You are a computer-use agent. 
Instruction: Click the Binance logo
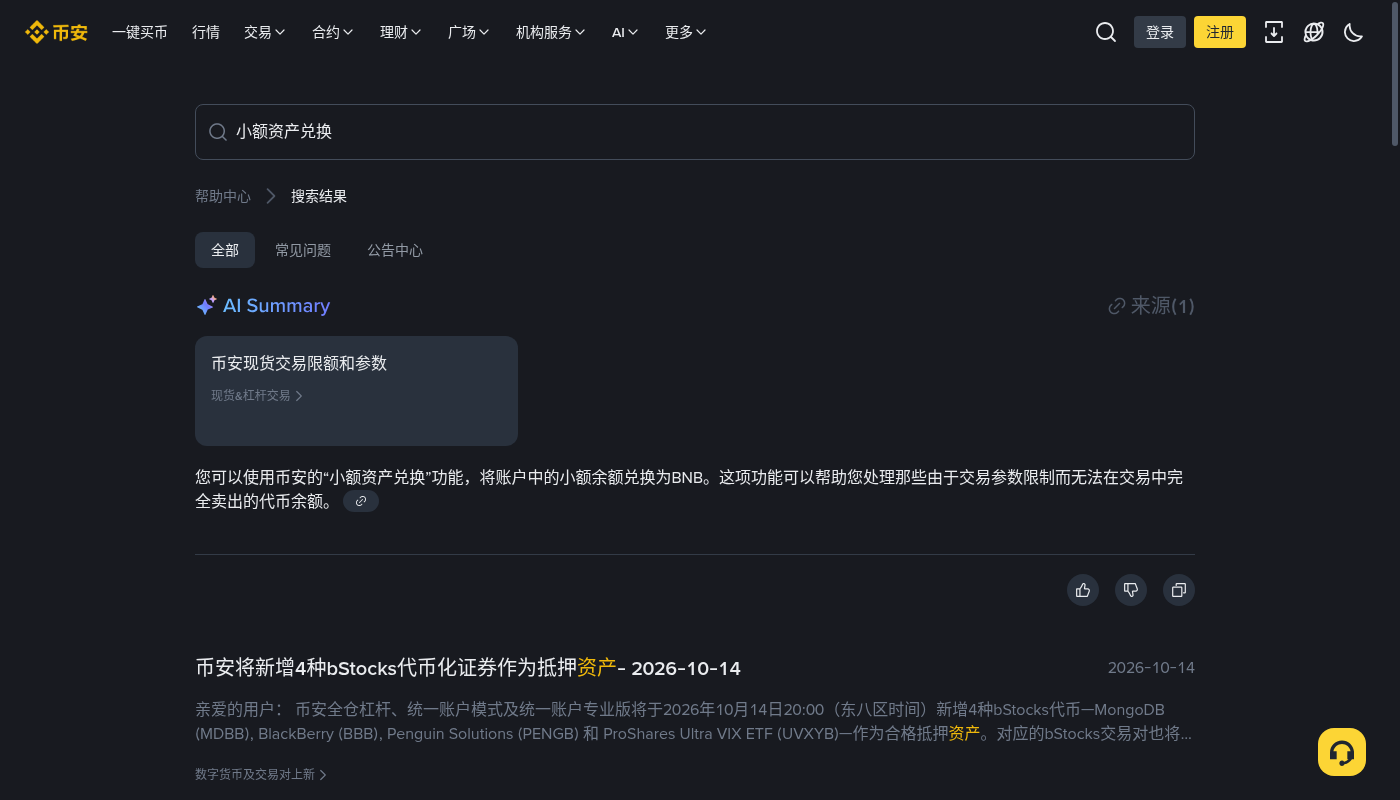coord(56,32)
